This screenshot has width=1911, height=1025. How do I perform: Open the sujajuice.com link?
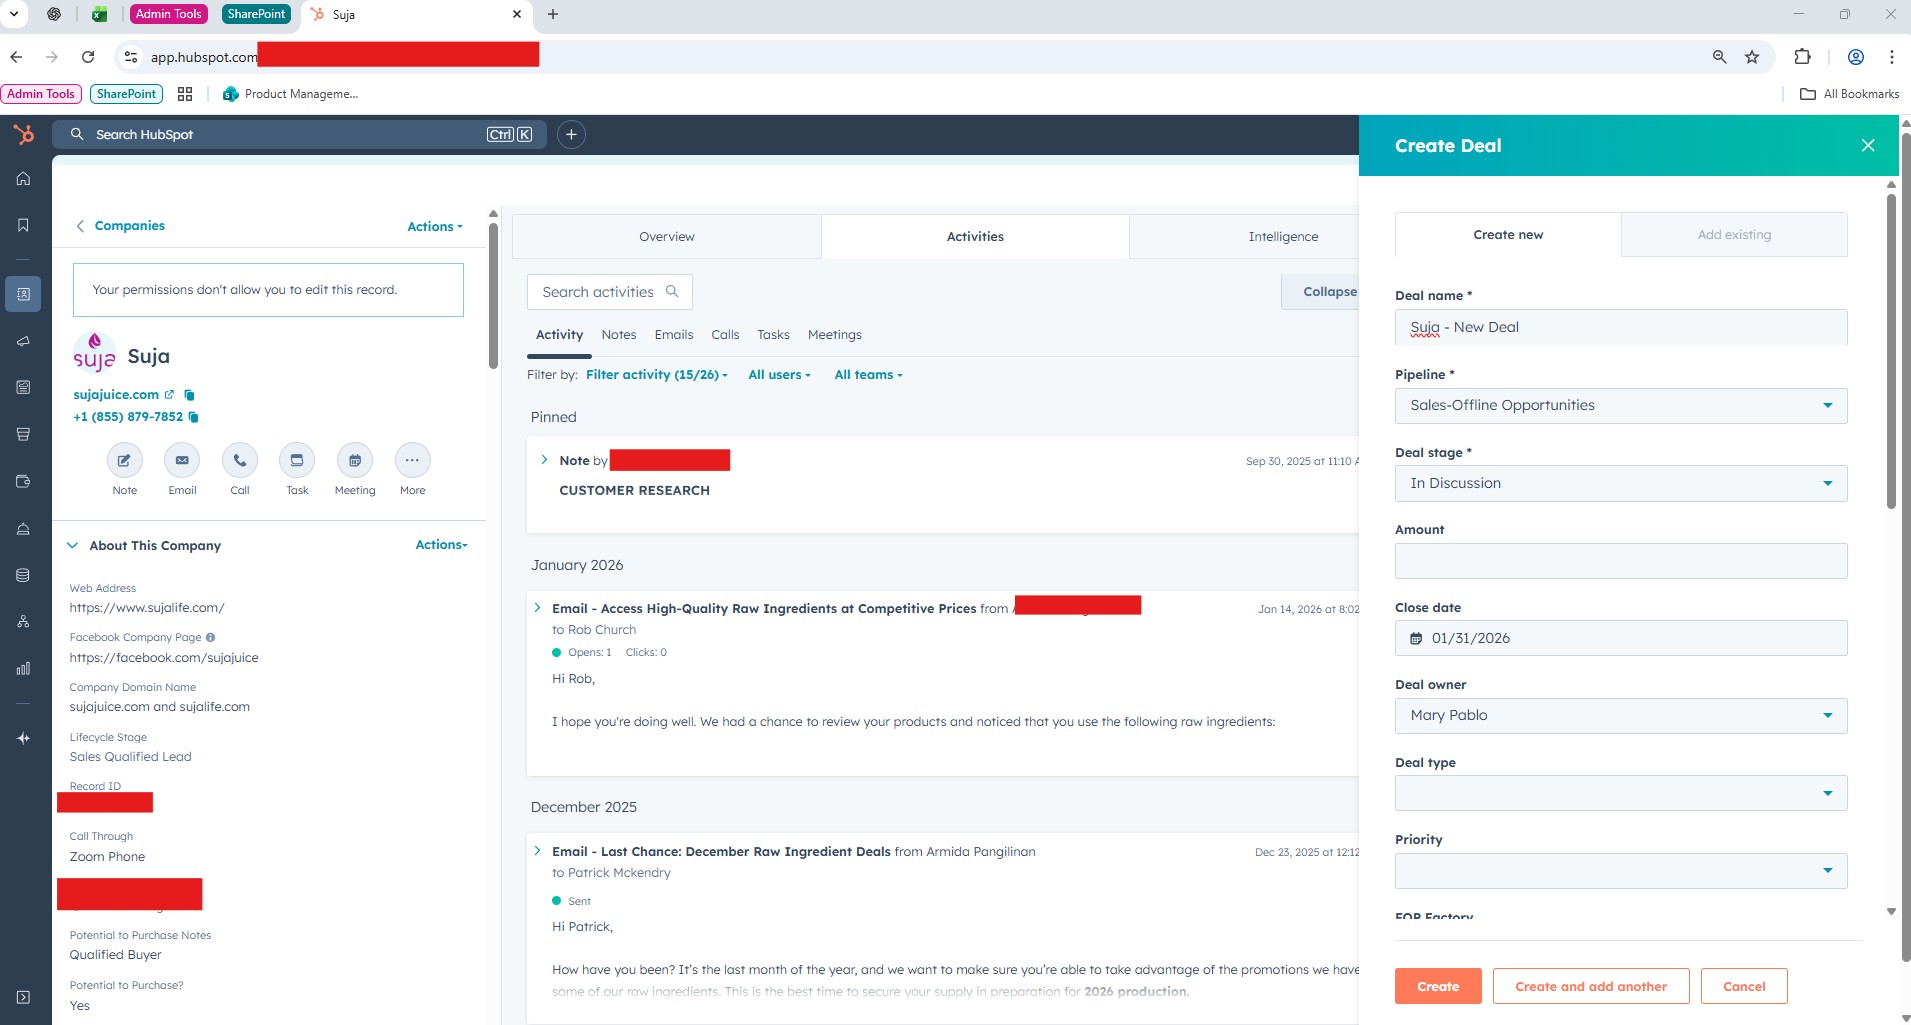coord(116,395)
